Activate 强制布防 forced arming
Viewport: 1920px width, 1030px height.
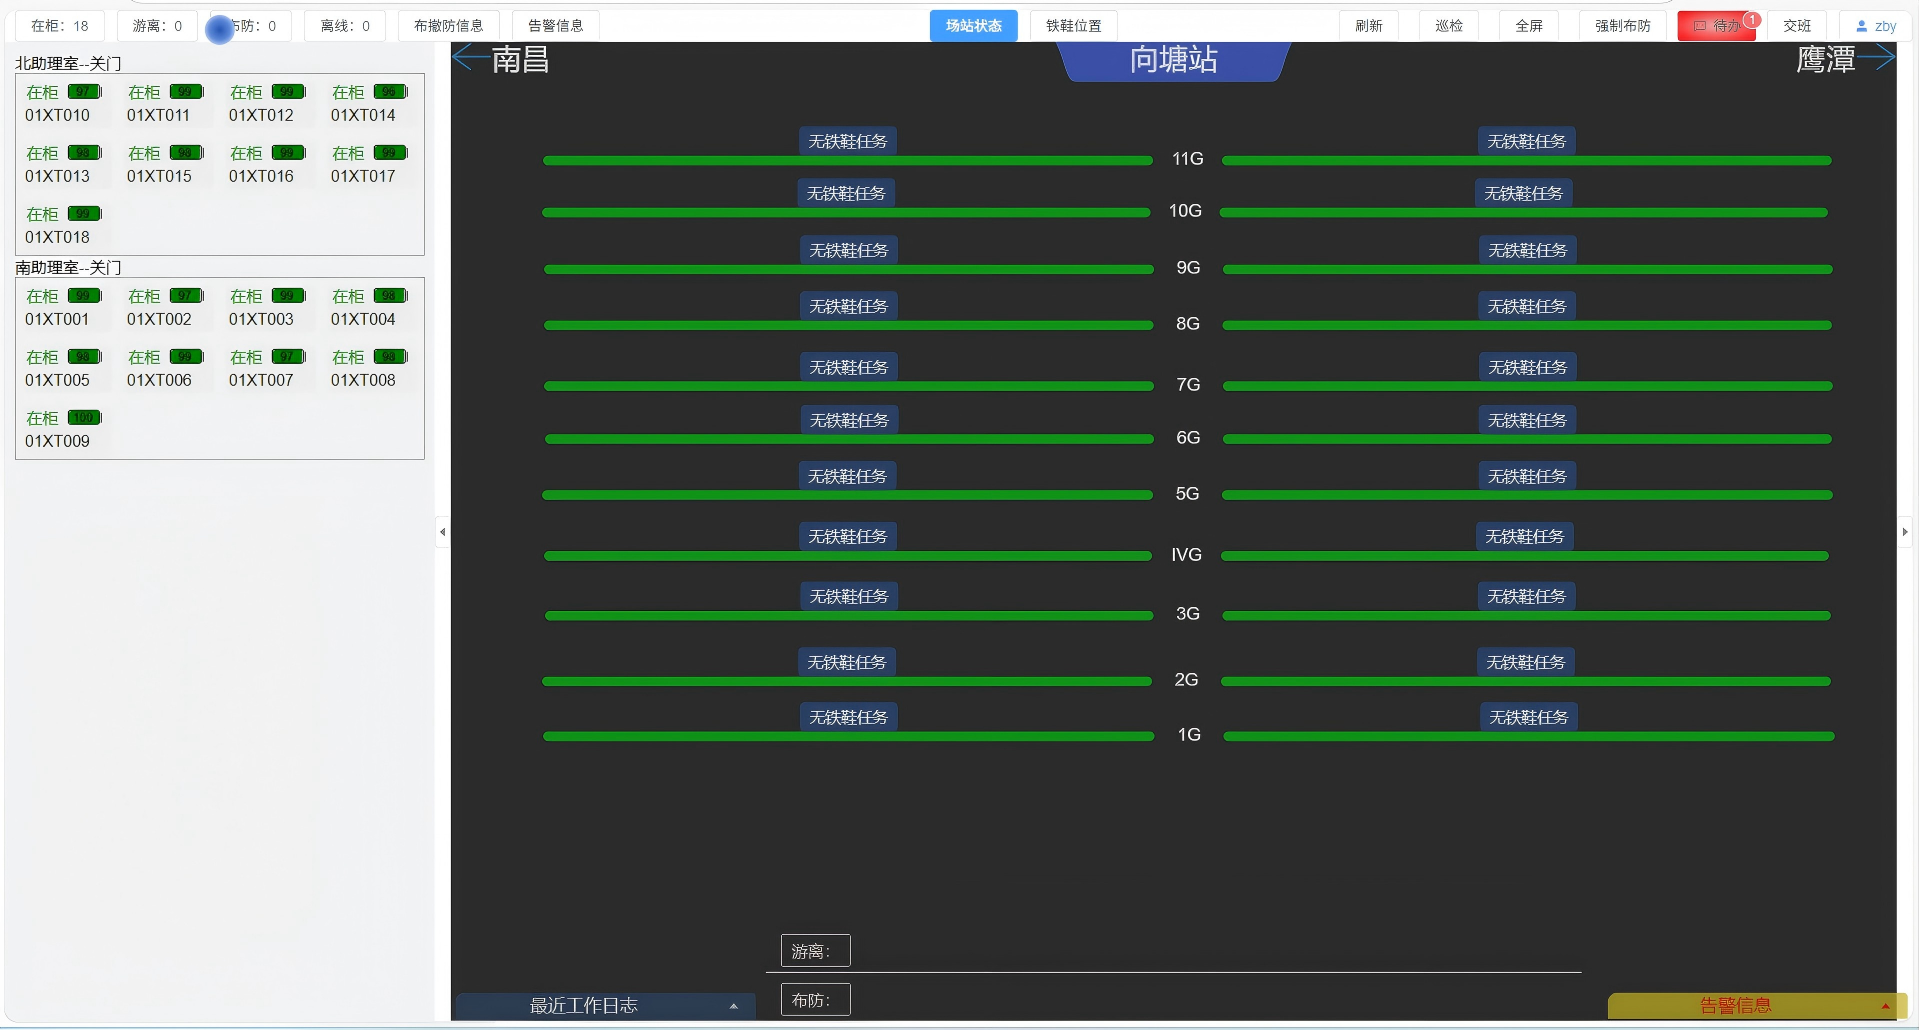coord(1622,25)
